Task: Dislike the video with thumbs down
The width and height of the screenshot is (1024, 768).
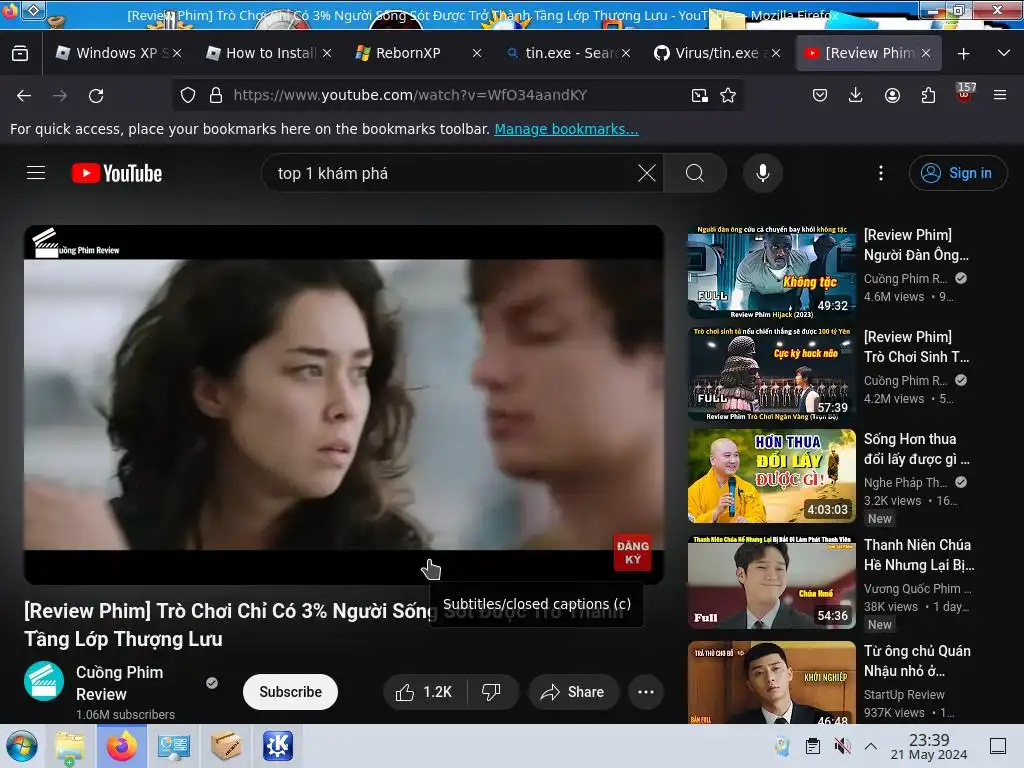Action: click(x=491, y=692)
